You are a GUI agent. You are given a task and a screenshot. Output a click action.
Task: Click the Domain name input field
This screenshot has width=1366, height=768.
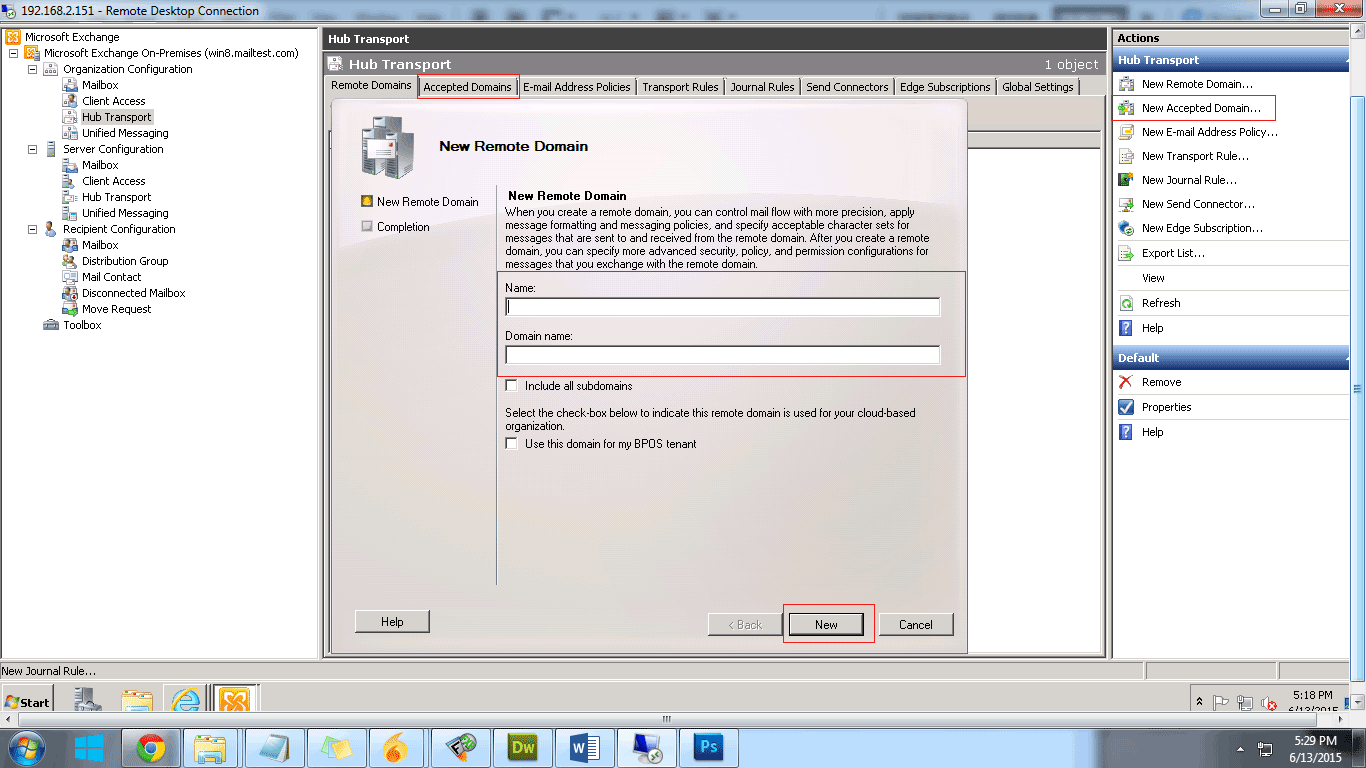point(723,355)
